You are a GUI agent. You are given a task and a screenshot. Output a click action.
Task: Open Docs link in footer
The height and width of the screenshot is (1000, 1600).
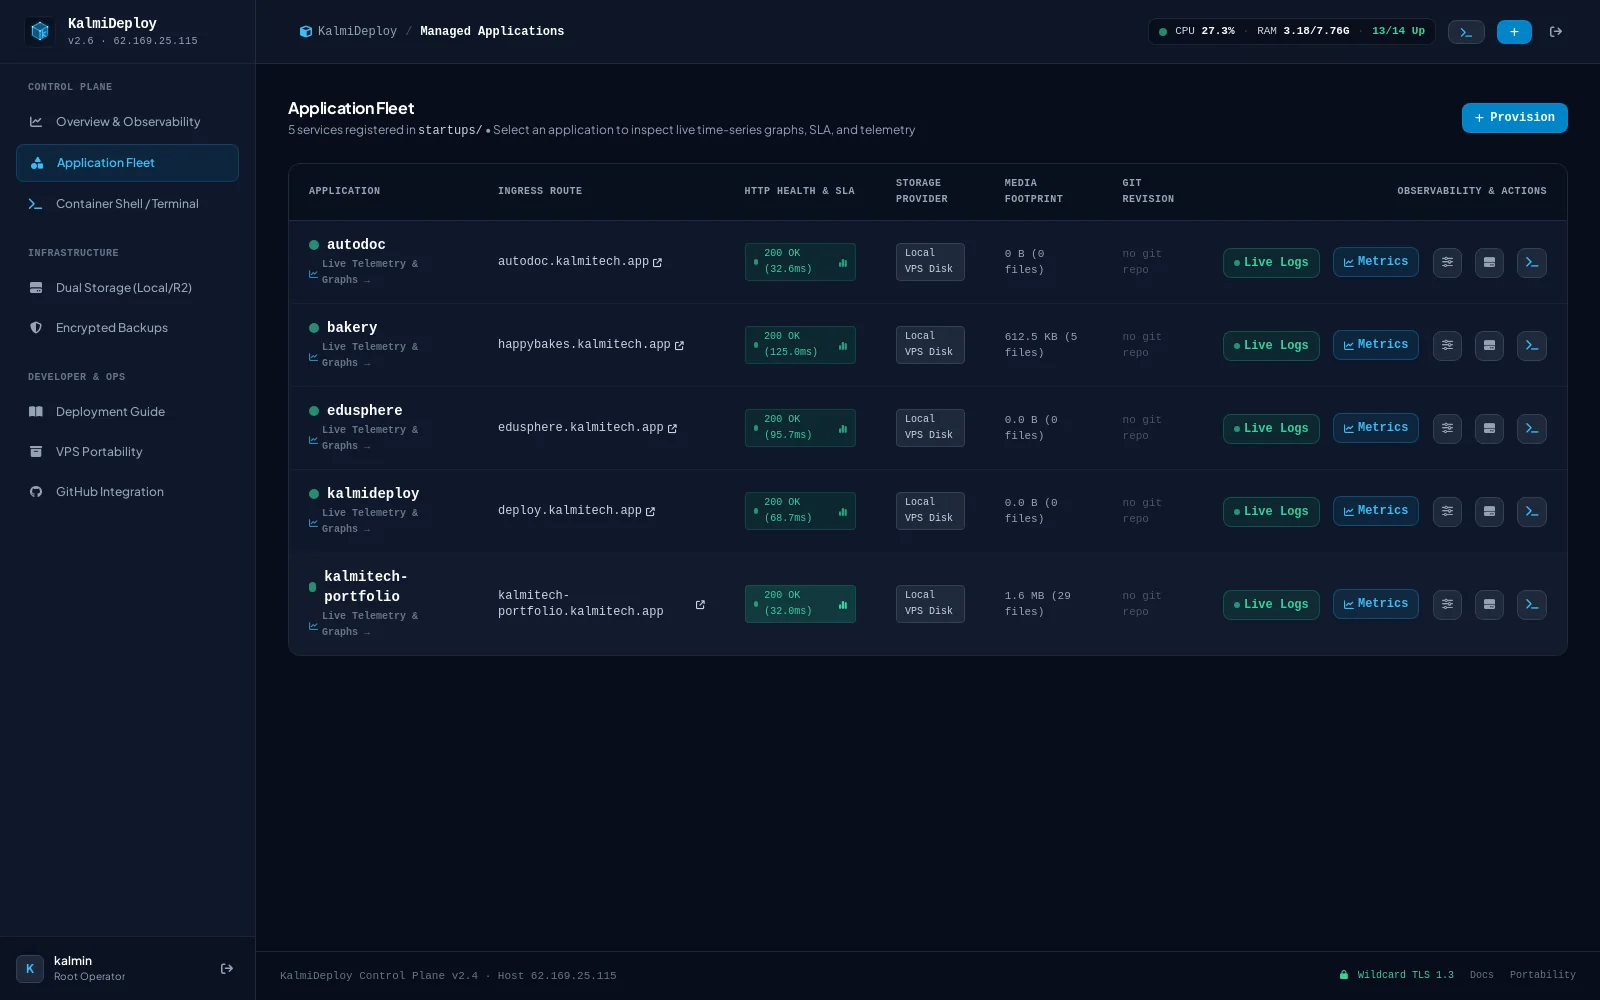pyautogui.click(x=1482, y=975)
